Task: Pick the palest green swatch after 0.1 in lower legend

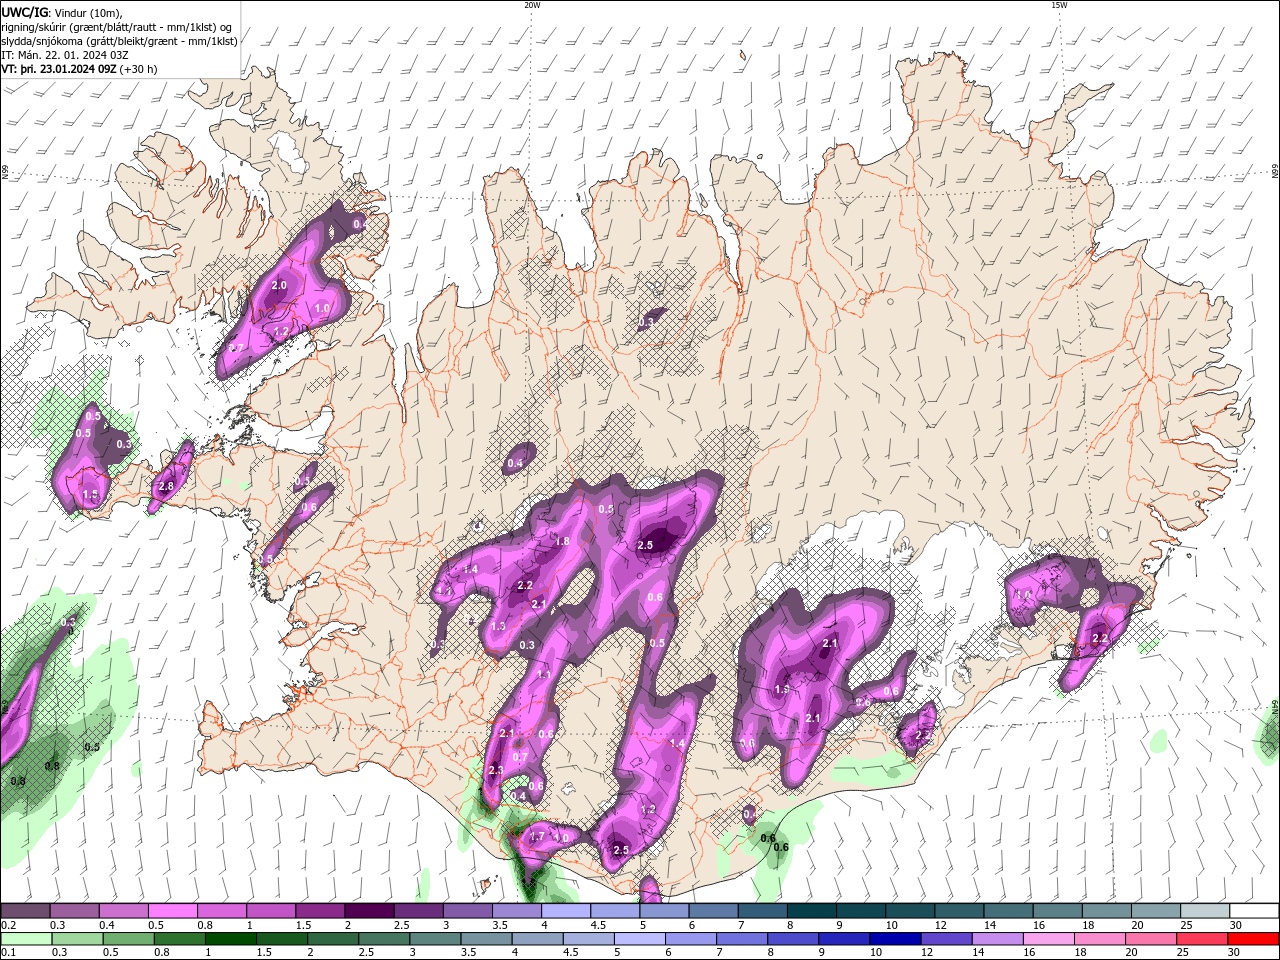Action: 25,939
